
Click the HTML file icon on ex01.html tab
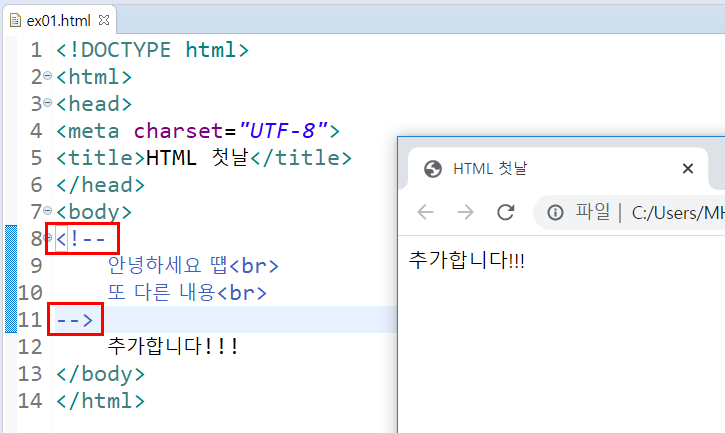[15, 20]
